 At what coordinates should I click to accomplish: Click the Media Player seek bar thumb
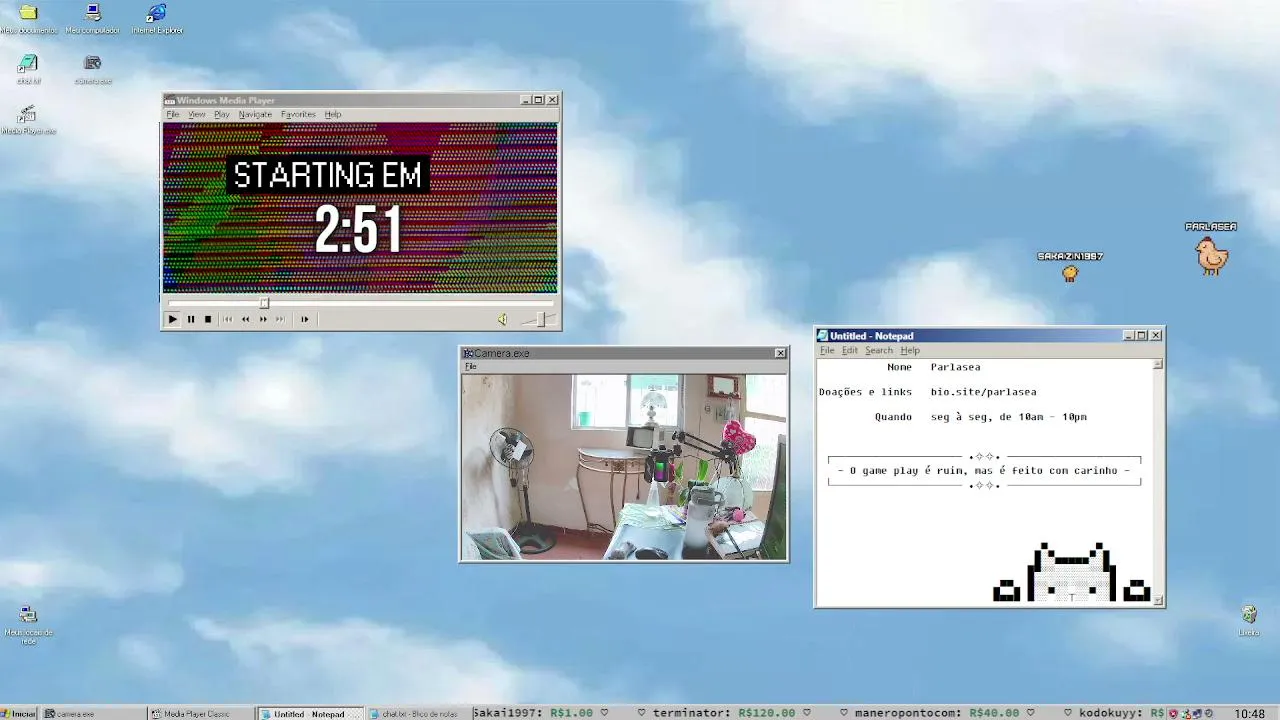(x=264, y=303)
